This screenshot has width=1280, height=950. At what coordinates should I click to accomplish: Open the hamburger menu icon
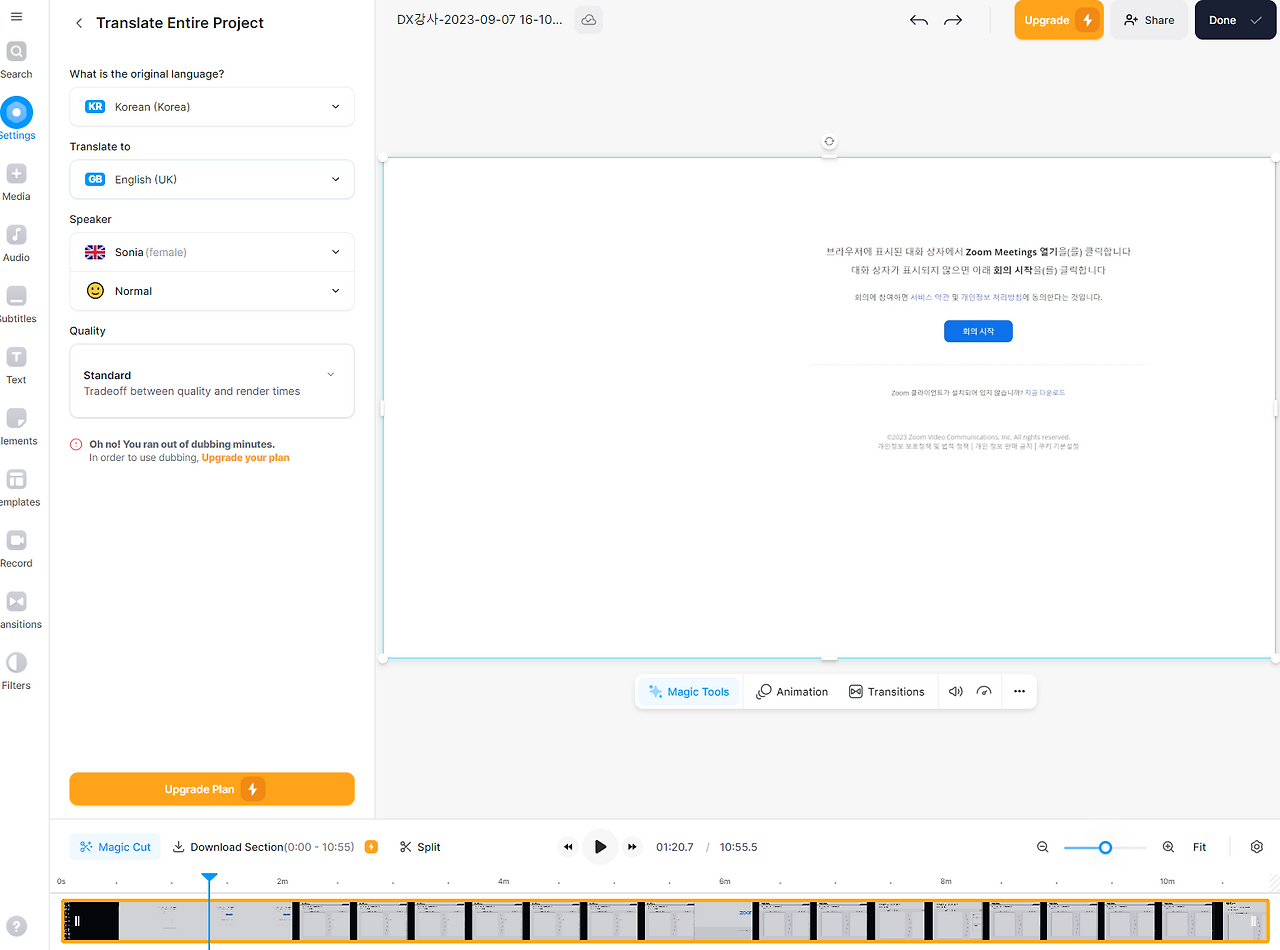point(16,17)
